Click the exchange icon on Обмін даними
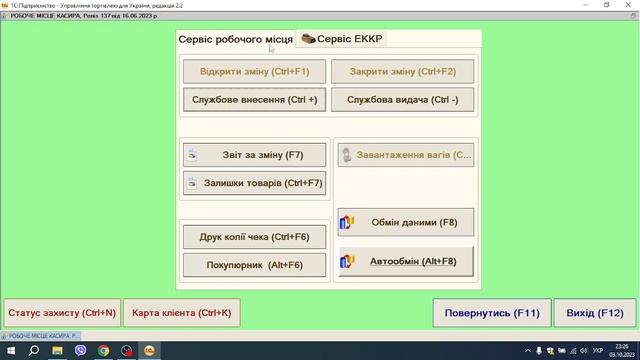640x360 pixels. pos(347,222)
